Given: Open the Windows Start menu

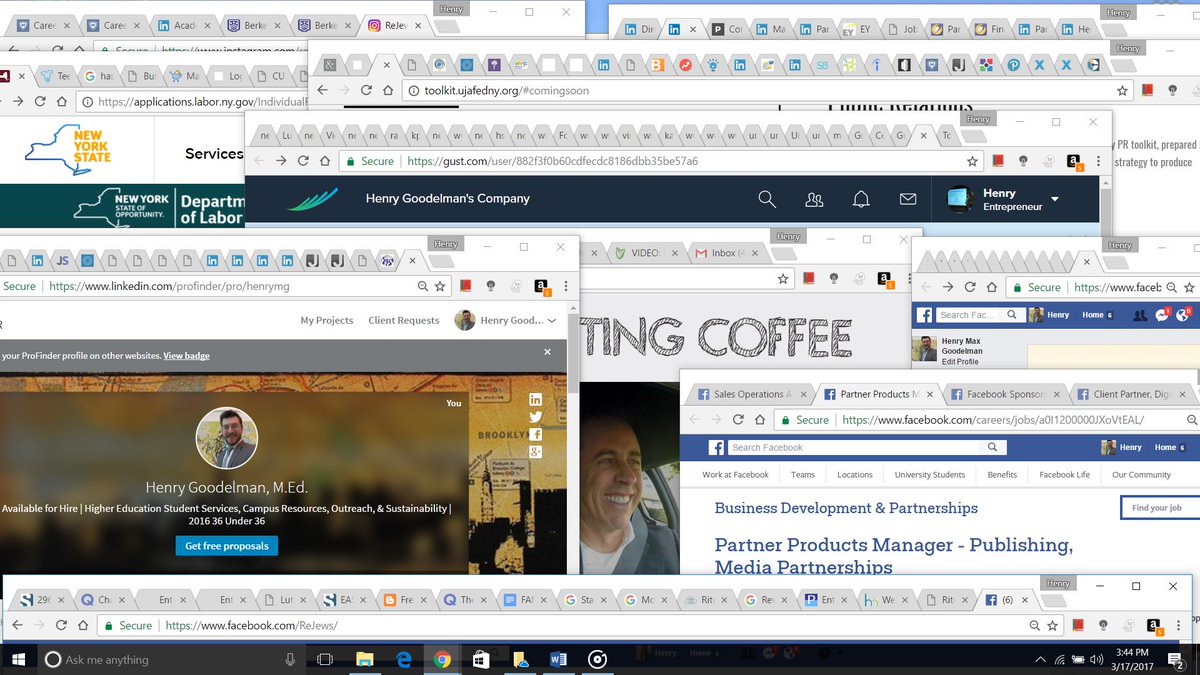Looking at the screenshot, I should click(18, 659).
